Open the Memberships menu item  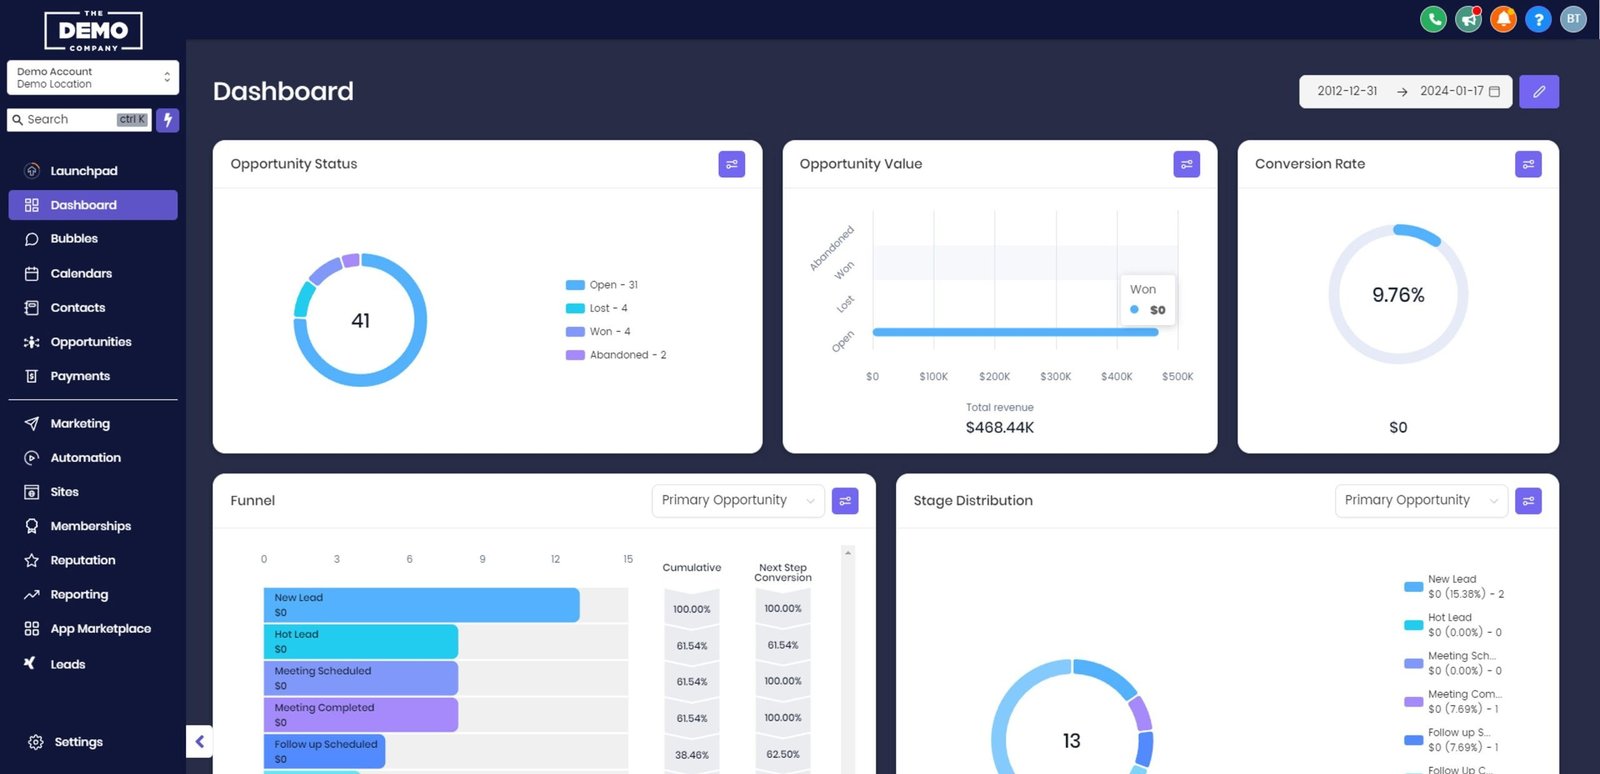(93, 526)
